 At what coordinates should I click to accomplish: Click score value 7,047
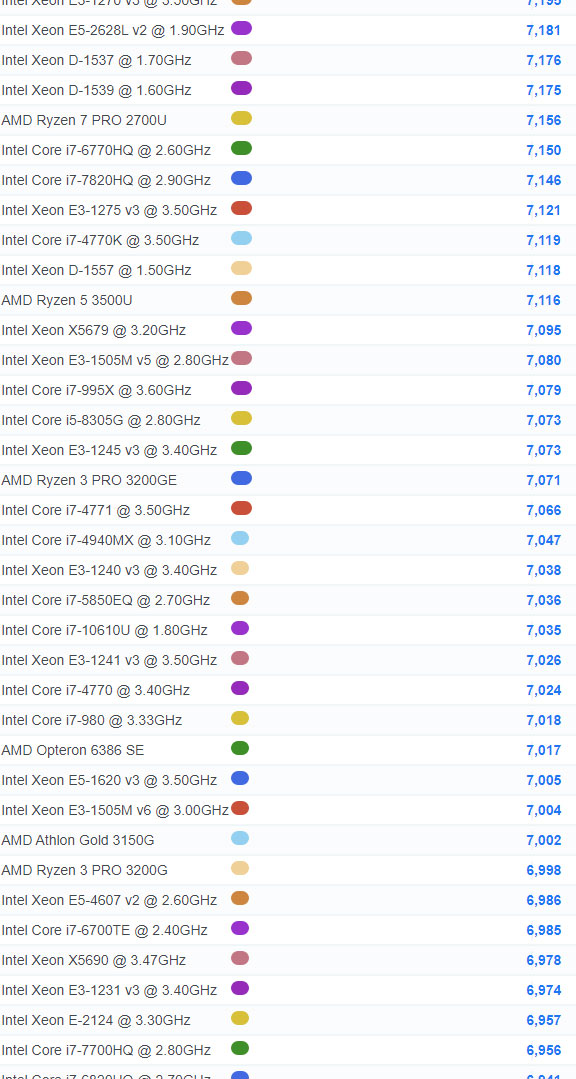544,541
